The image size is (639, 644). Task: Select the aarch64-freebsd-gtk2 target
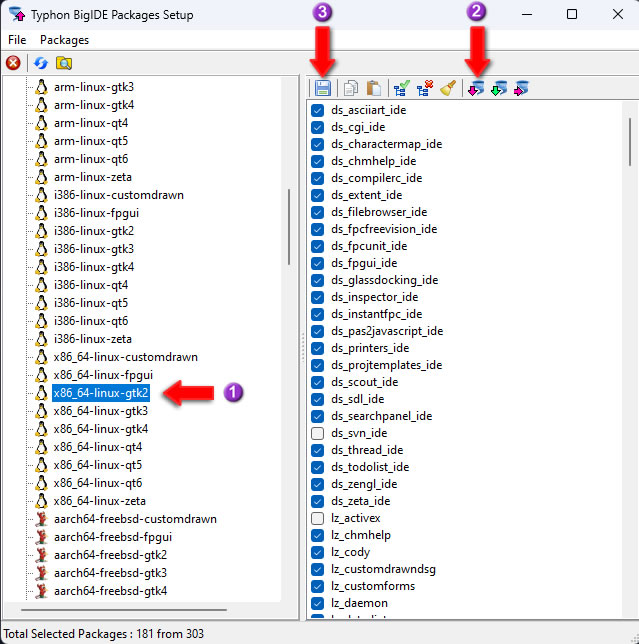coord(110,555)
